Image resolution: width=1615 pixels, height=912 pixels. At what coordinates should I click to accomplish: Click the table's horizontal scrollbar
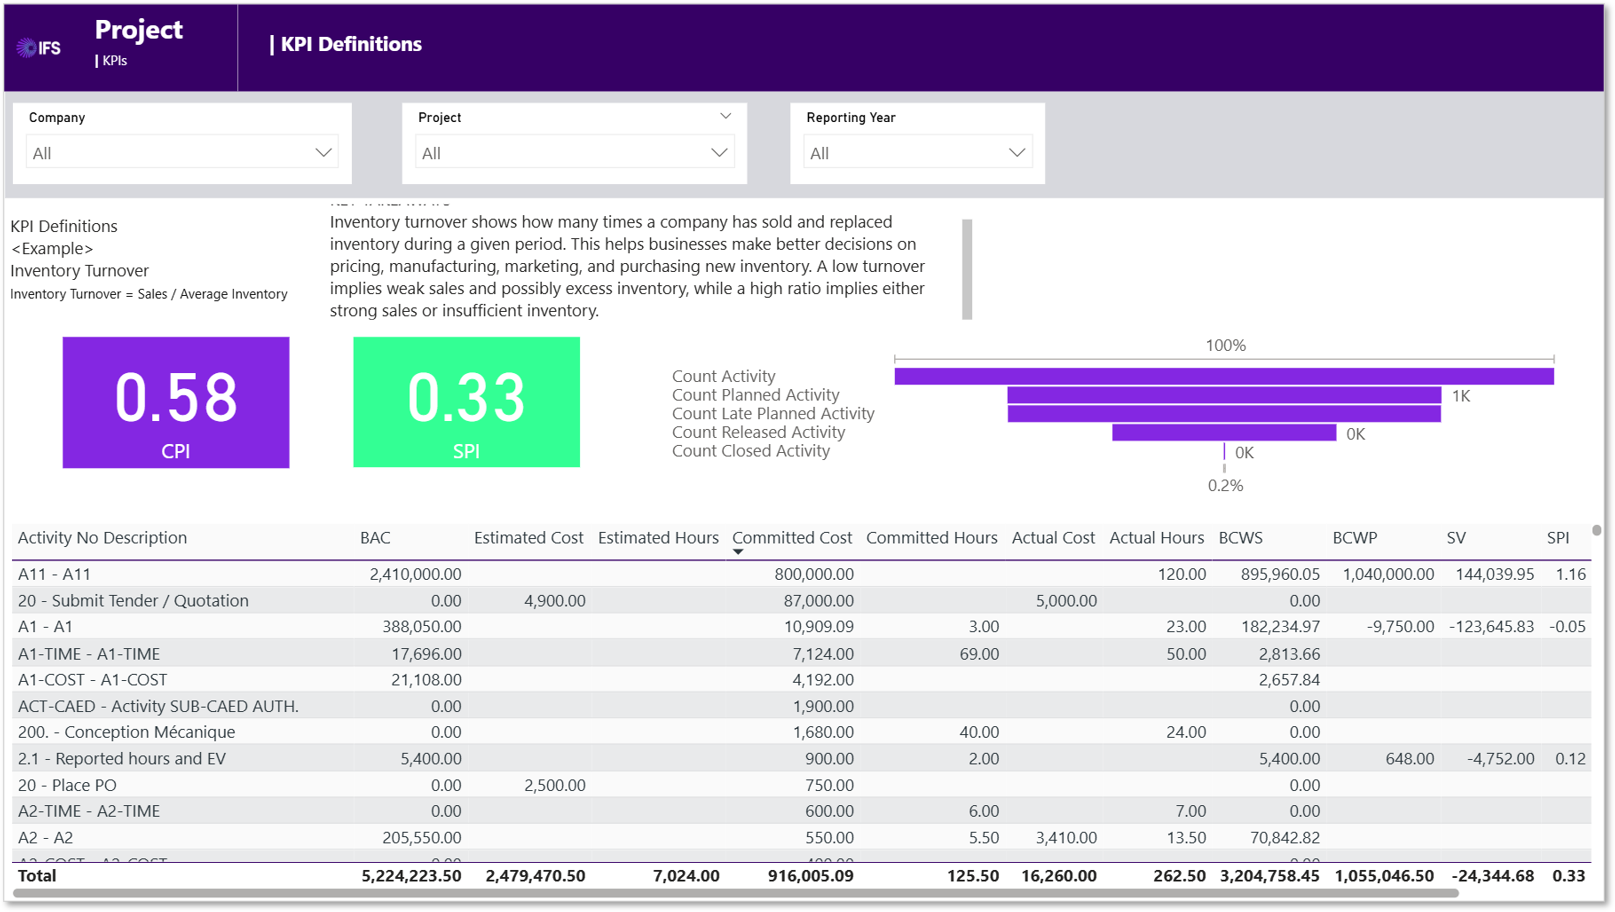coord(735,893)
